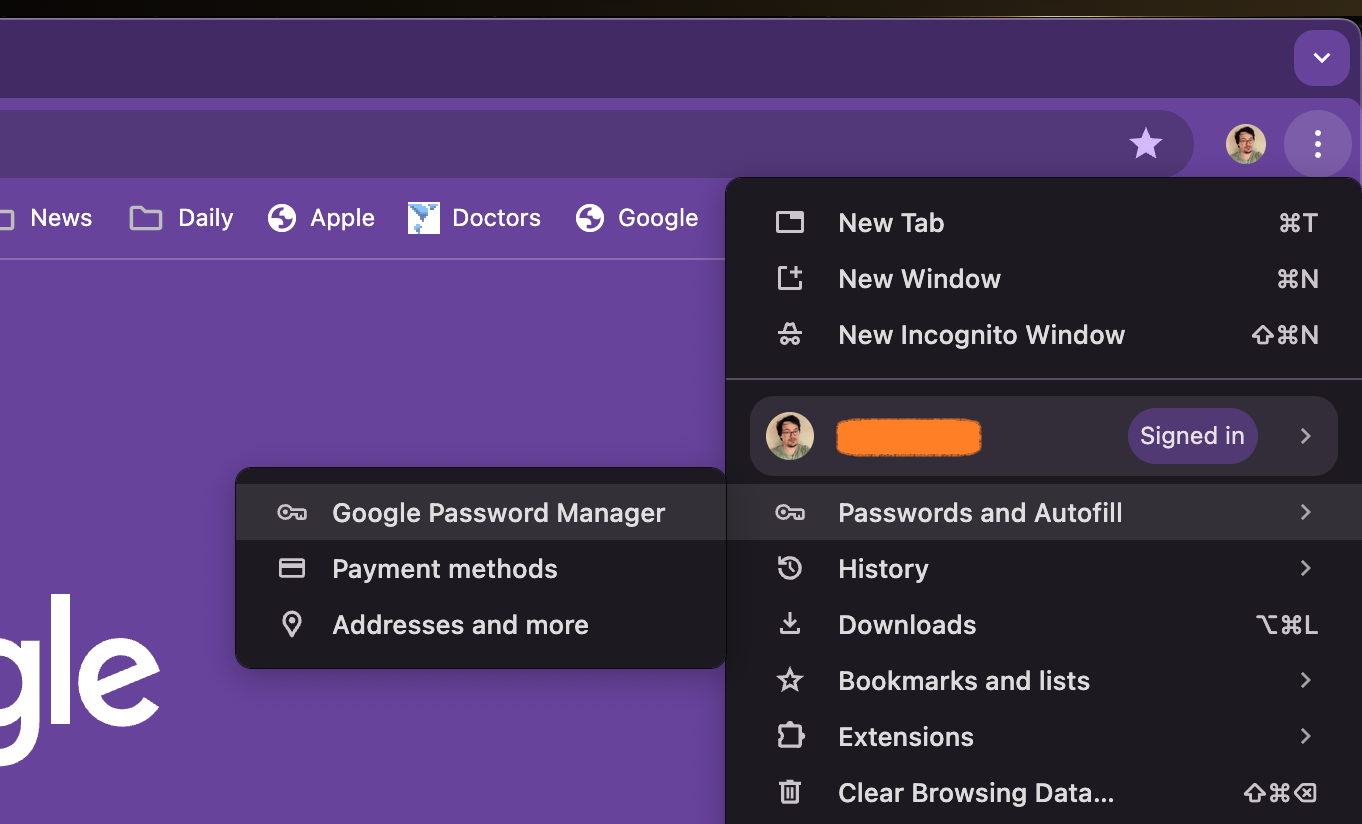Click the key icon beside Passwords and Autofill
Screen dimensions: 1362x824
click(x=790, y=513)
